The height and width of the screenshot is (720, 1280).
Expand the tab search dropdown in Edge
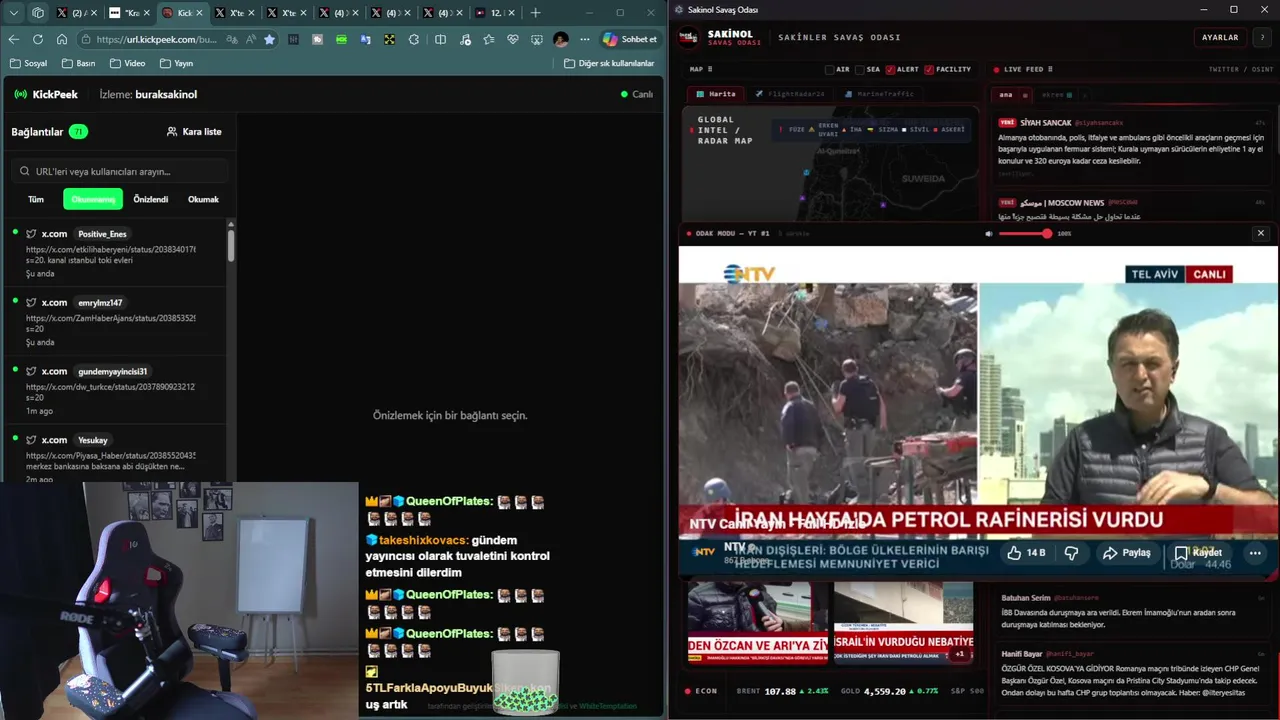14,13
